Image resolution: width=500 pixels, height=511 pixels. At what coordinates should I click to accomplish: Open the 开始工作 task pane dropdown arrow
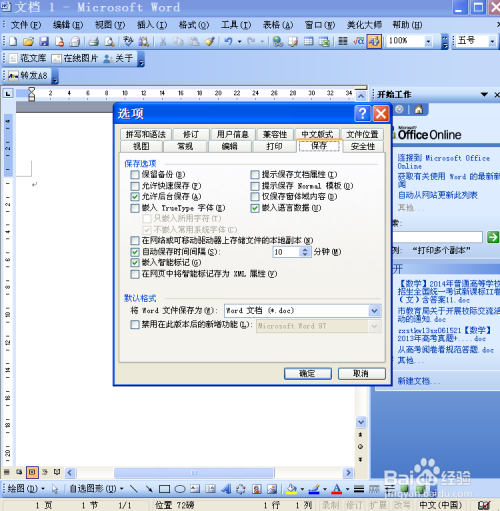(484, 95)
